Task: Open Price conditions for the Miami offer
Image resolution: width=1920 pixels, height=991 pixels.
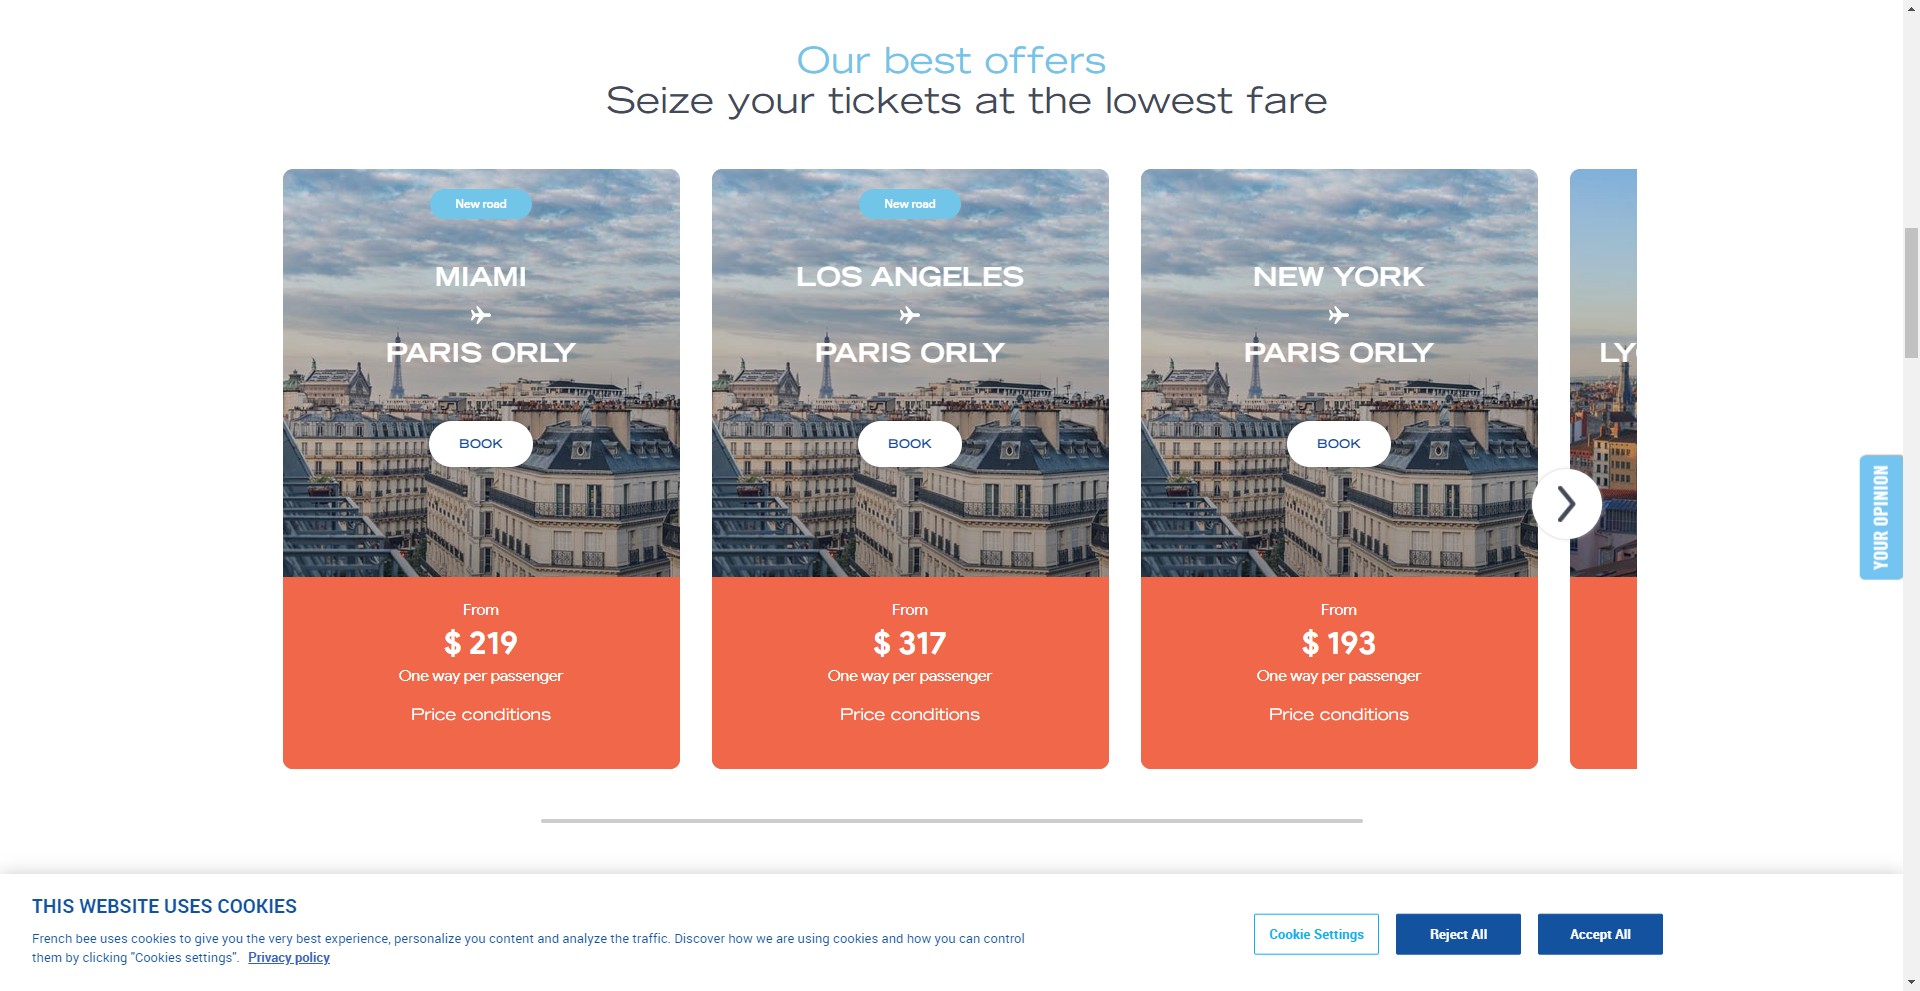Action: pyautogui.click(x=481, y=715)
